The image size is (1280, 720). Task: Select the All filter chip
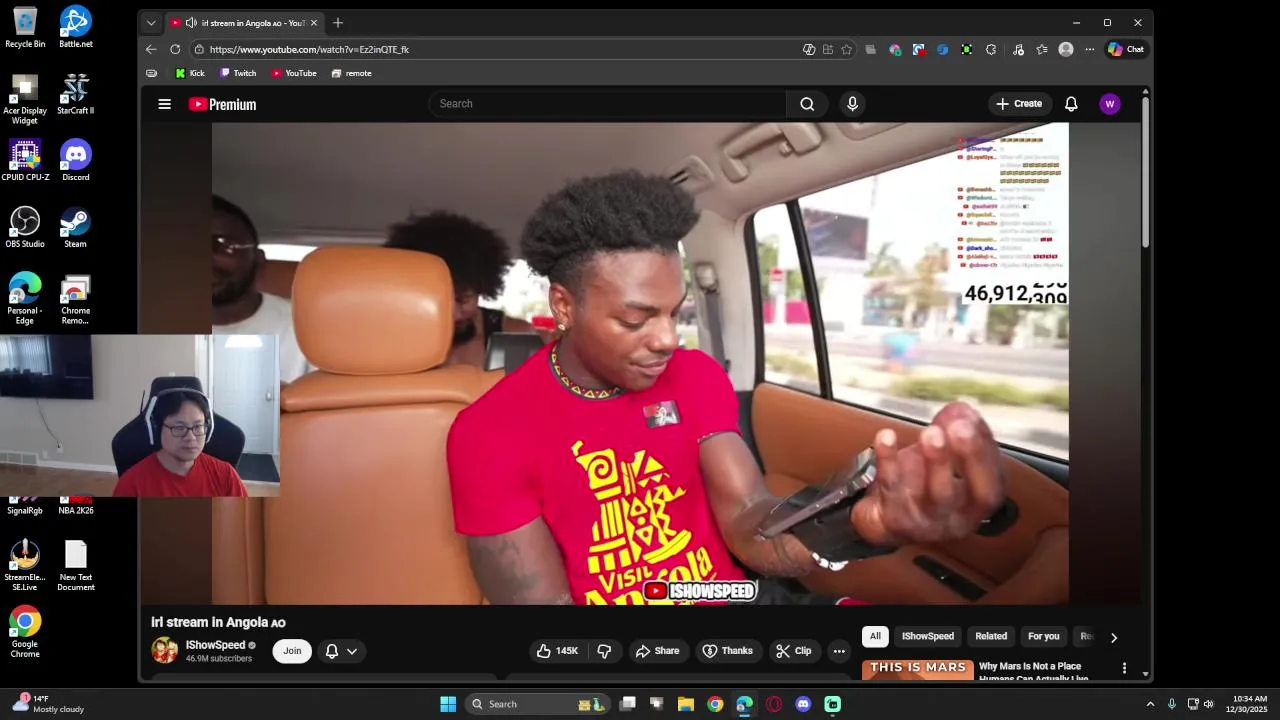coord(875,636)
